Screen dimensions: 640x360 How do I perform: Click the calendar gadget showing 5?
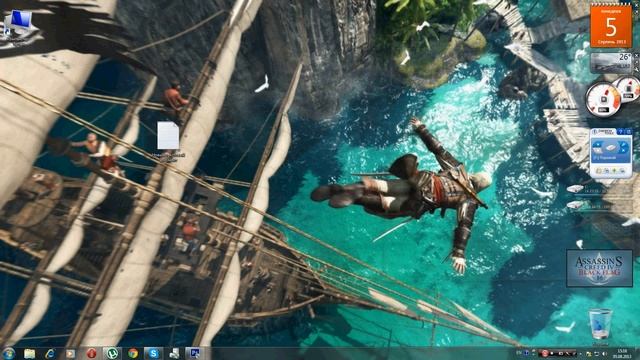[611, 25]
